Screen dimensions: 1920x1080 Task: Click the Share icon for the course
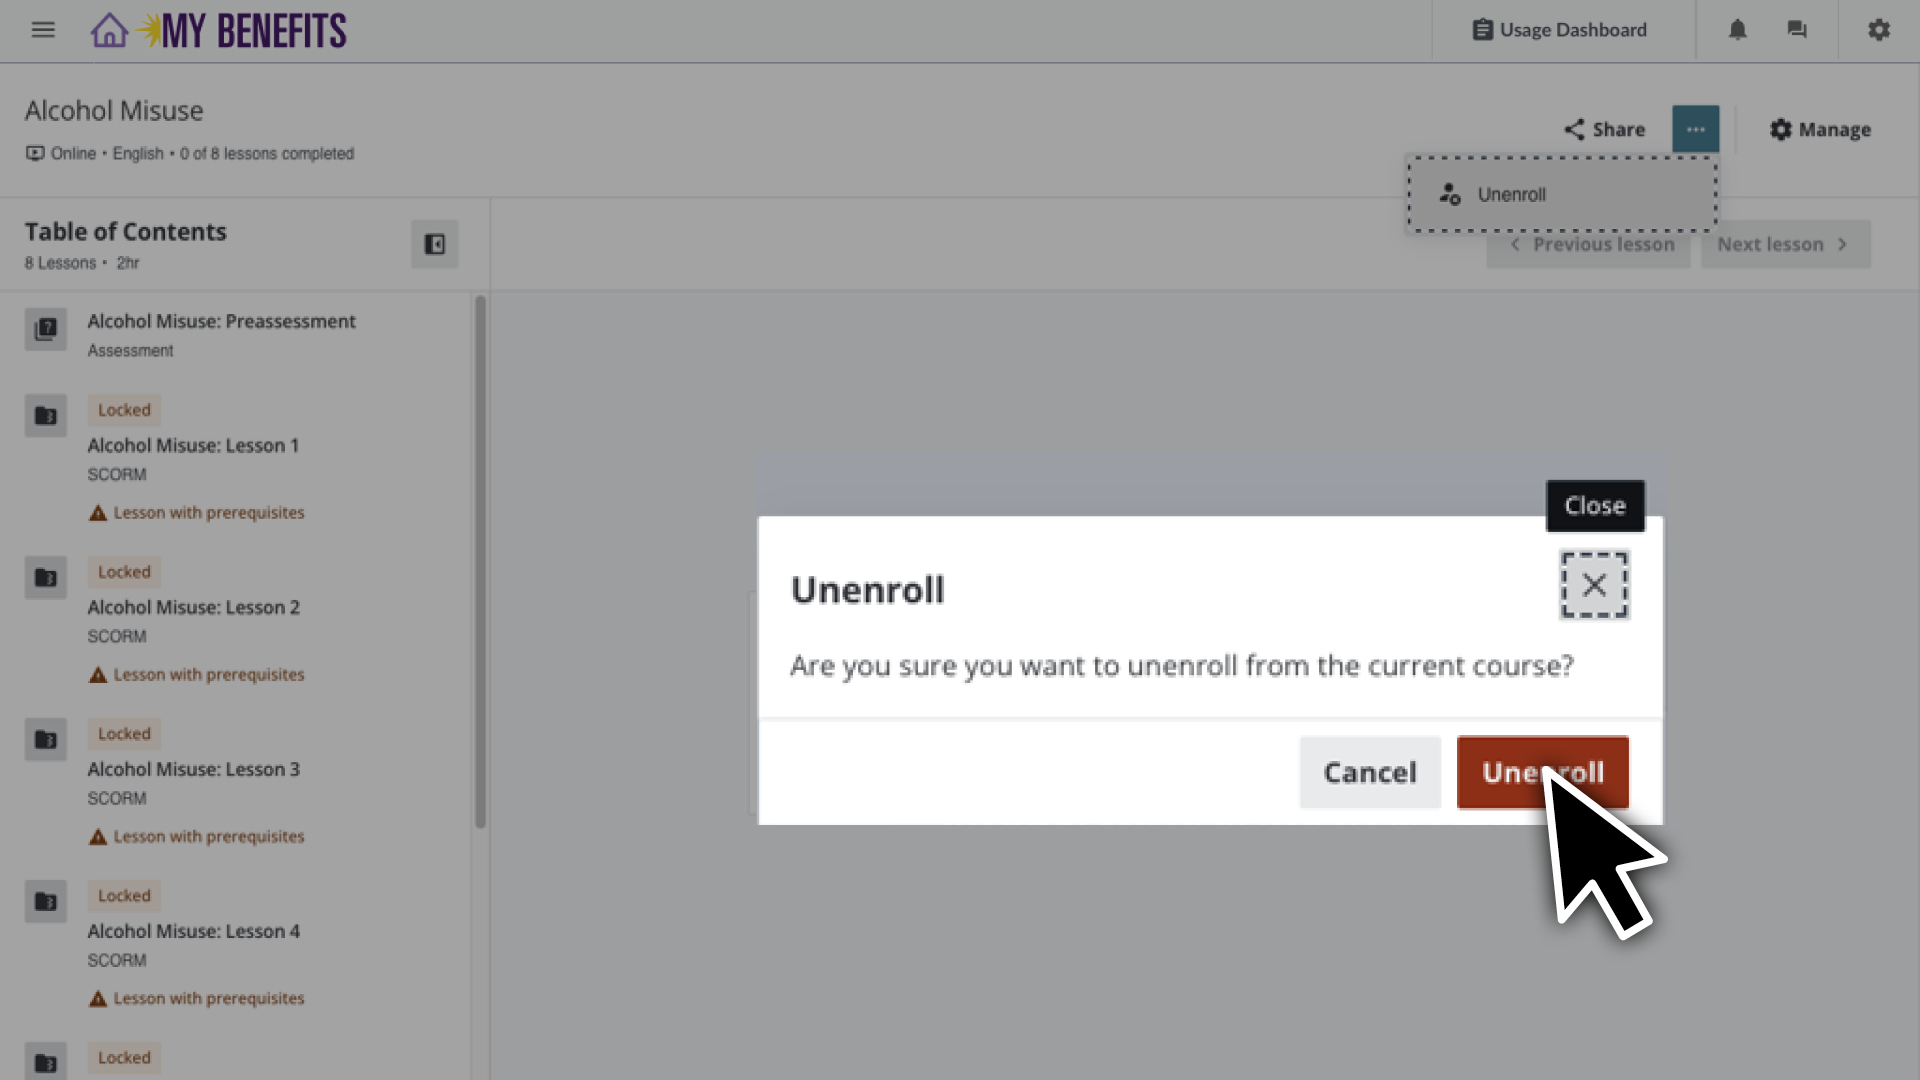[x=1603, y=129]
